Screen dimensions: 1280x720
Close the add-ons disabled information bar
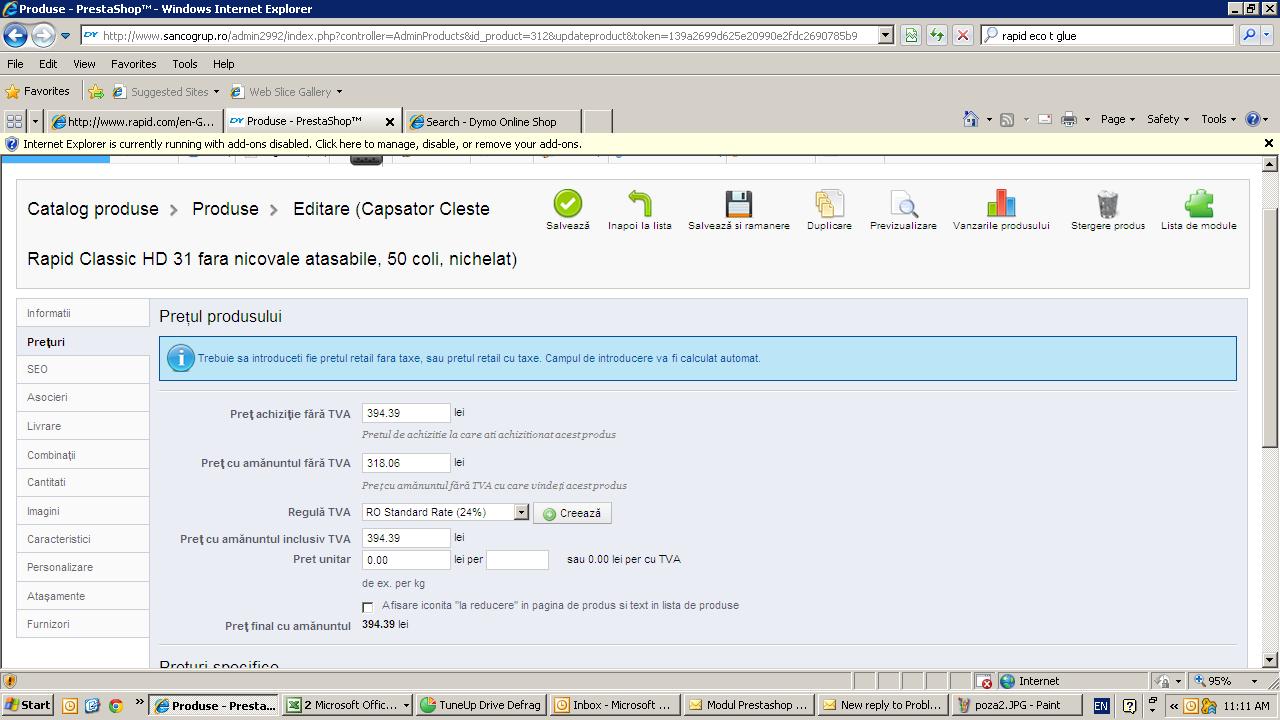click(1269, 143)
